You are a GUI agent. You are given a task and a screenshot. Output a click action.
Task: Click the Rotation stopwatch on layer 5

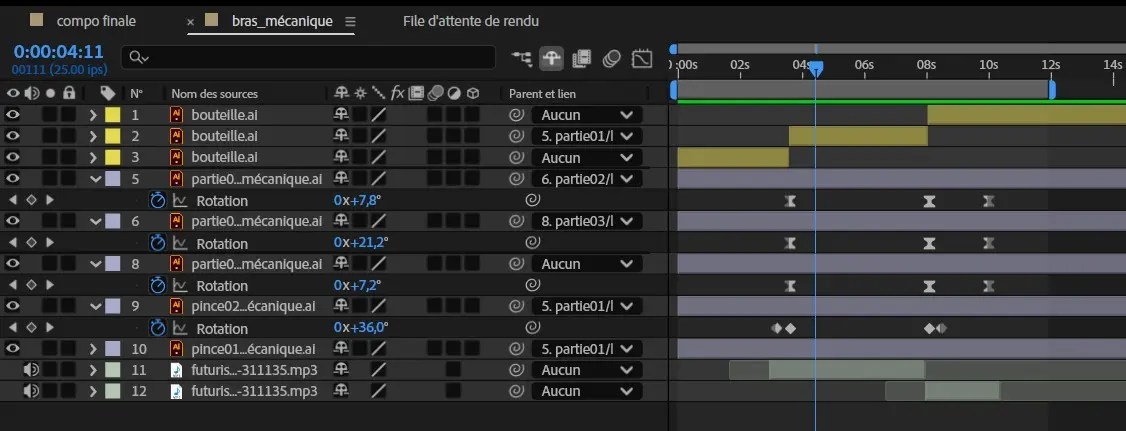[x=157, y=200]
